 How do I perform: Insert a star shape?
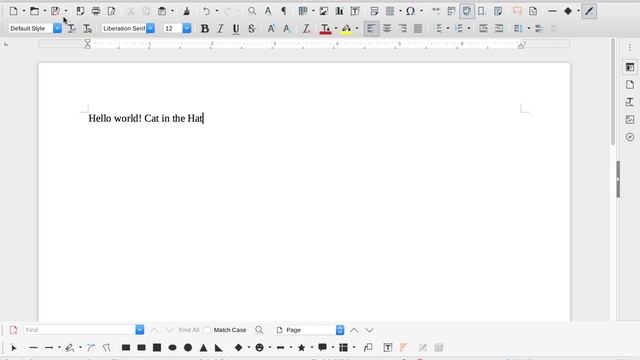coord(301,348)
